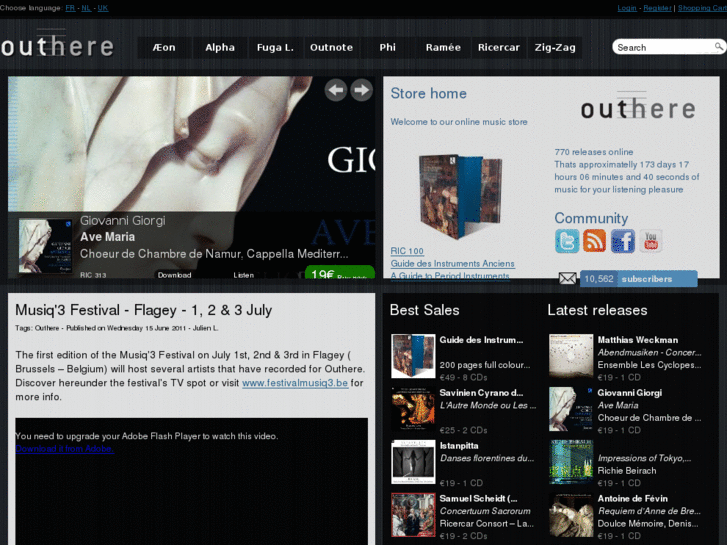
Task: Open Istanpitta album cover thumbnail
Action: pyautogui.click(x=413, y=462)
